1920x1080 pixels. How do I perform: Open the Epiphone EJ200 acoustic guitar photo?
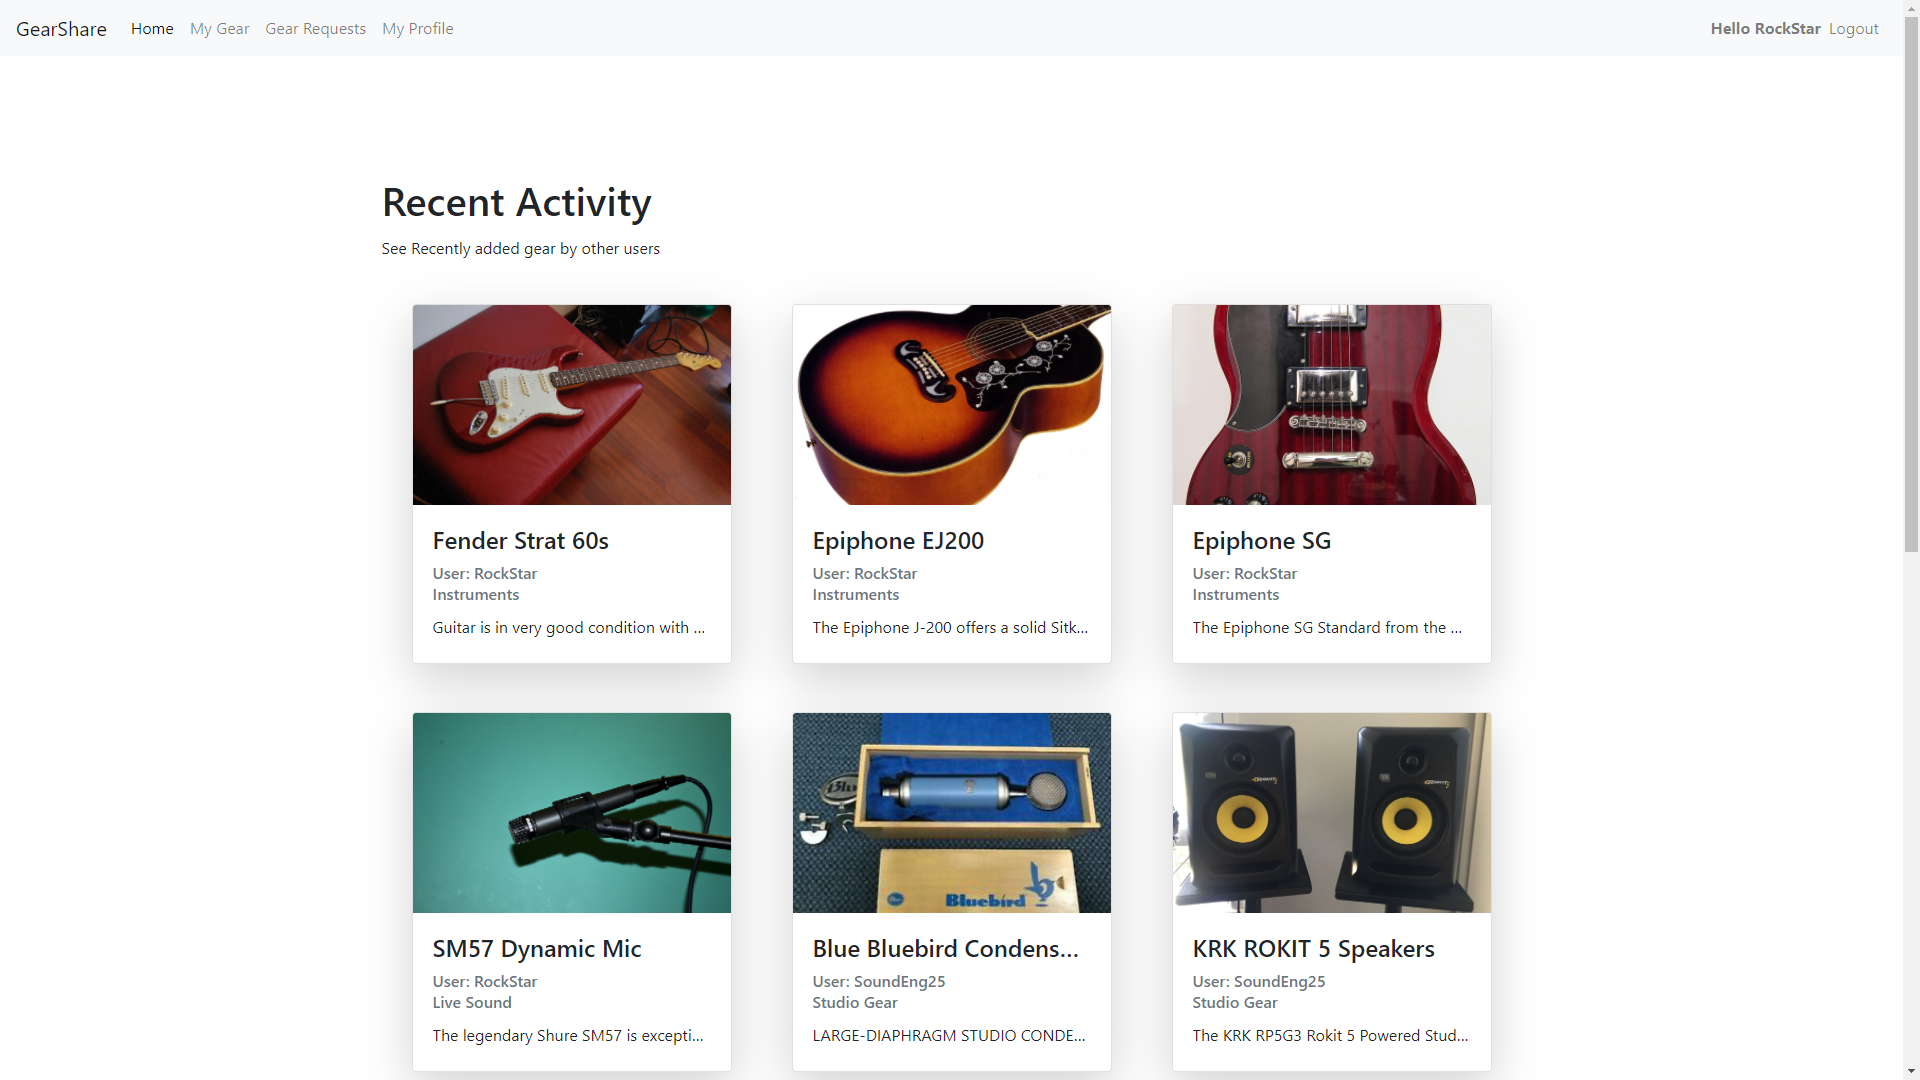click(x=952, y=405)
